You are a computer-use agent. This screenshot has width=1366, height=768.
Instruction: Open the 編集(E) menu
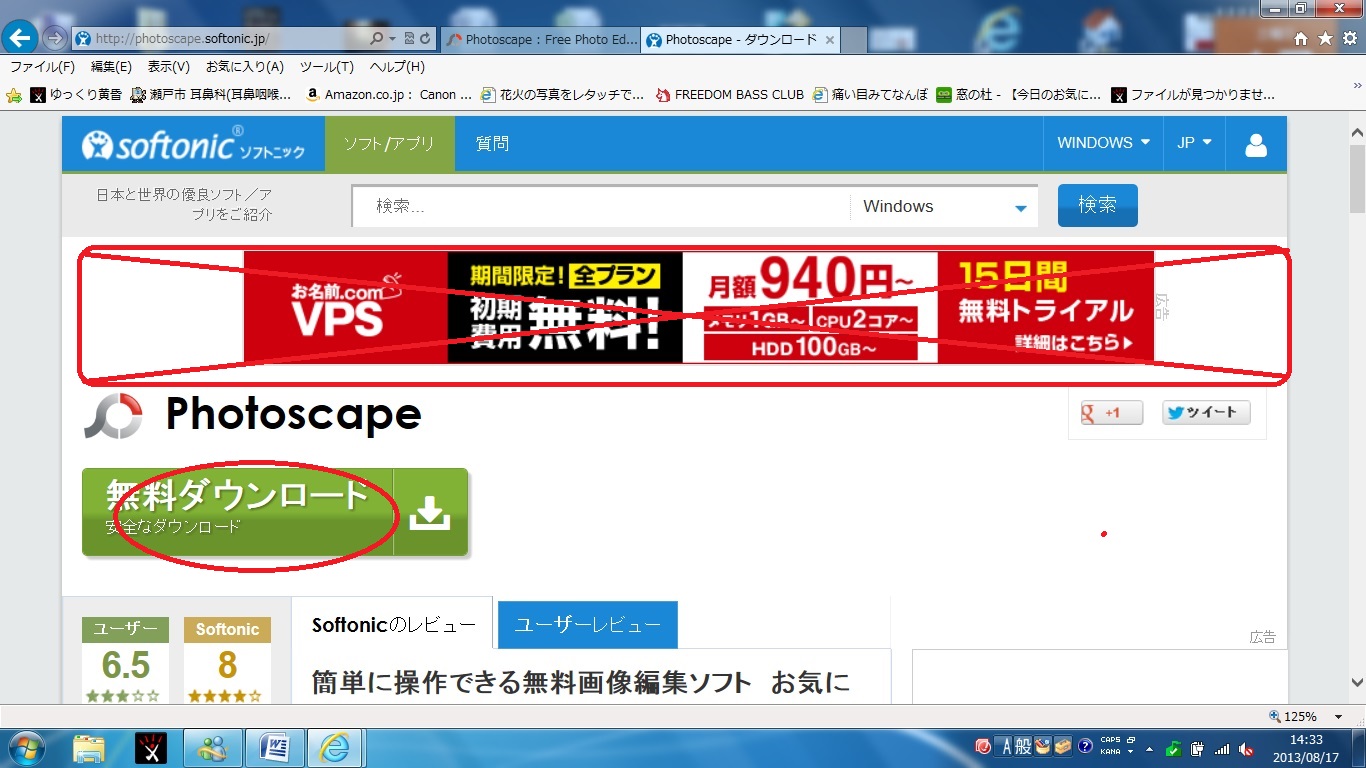[111, 67]
